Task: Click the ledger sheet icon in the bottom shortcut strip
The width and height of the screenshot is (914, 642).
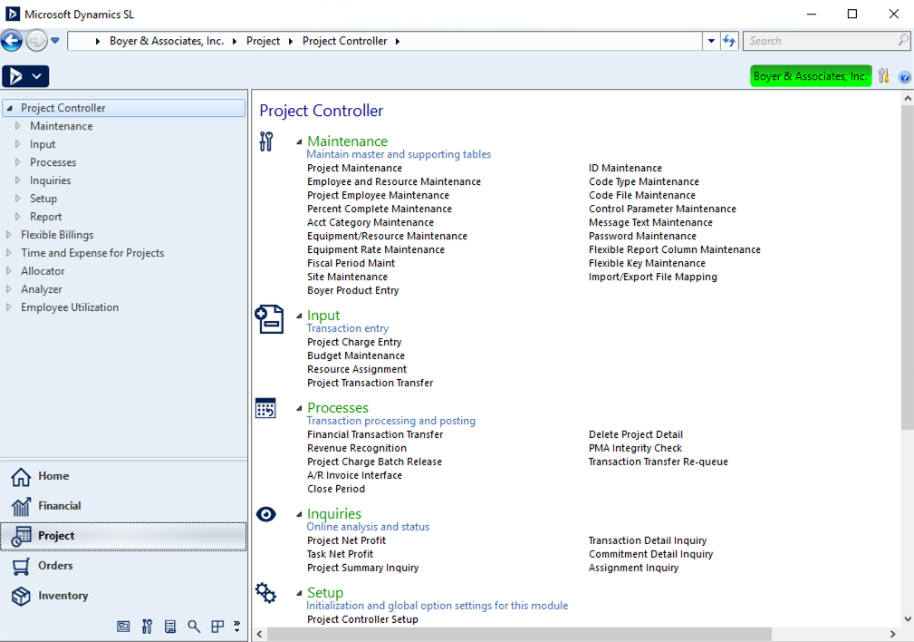Action: pyautogui.click(x=170, y=626)
